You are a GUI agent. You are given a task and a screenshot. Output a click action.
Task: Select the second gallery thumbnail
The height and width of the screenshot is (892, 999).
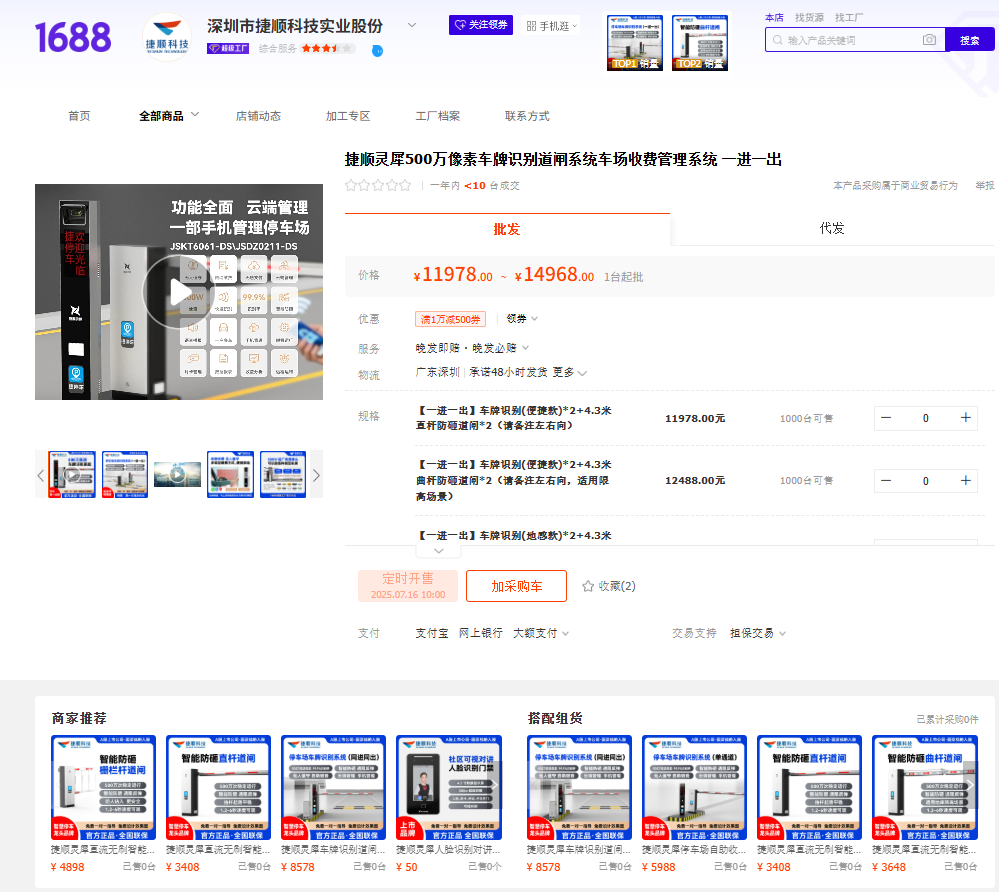point(125,475)
